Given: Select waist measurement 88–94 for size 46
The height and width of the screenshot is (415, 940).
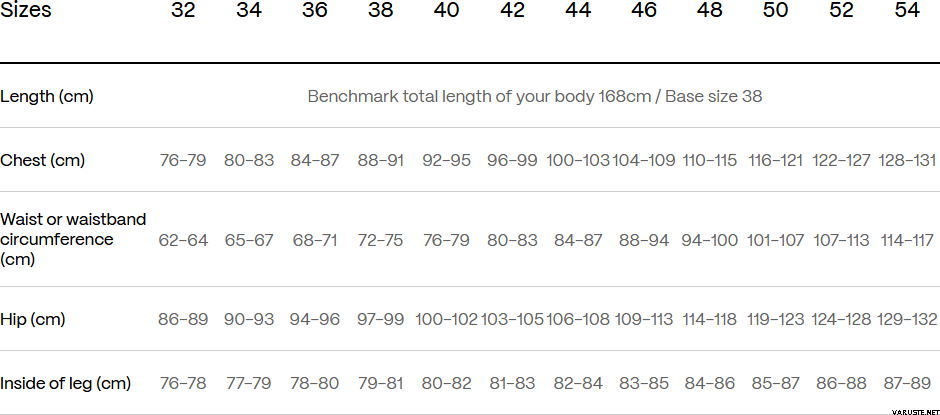Looking at the screenshot, I should 643,241.
